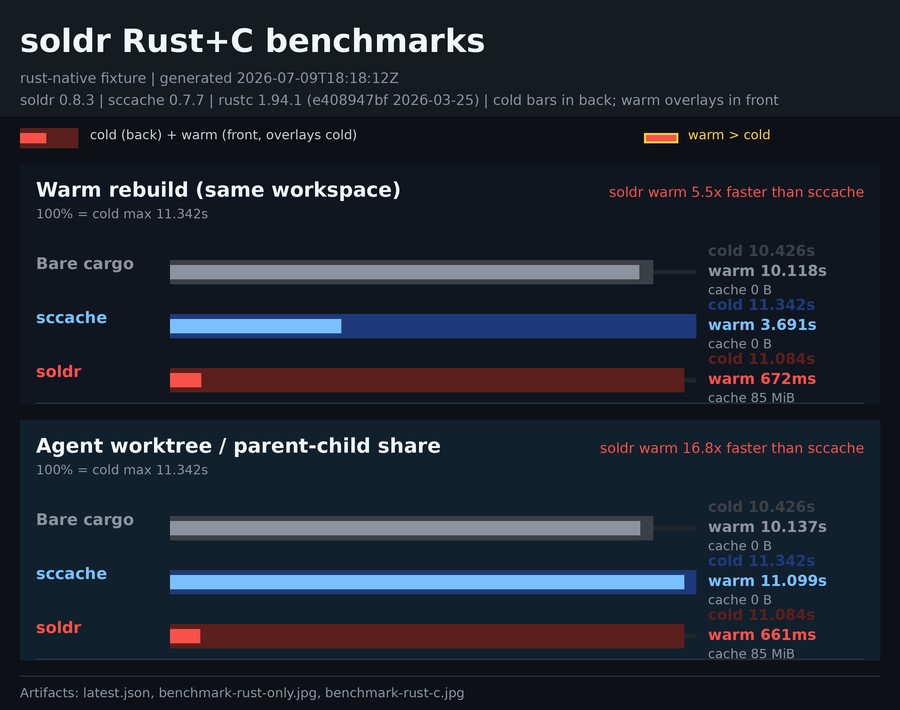Click 'warm 10.118s' value
The width and height of the screenshot is (900, 710).
(x=767, y=271)
